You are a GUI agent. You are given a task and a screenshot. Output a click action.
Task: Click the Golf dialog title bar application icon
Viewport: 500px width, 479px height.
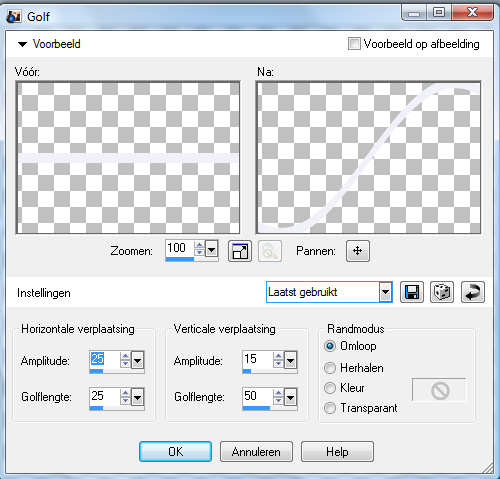coord(14,16)
